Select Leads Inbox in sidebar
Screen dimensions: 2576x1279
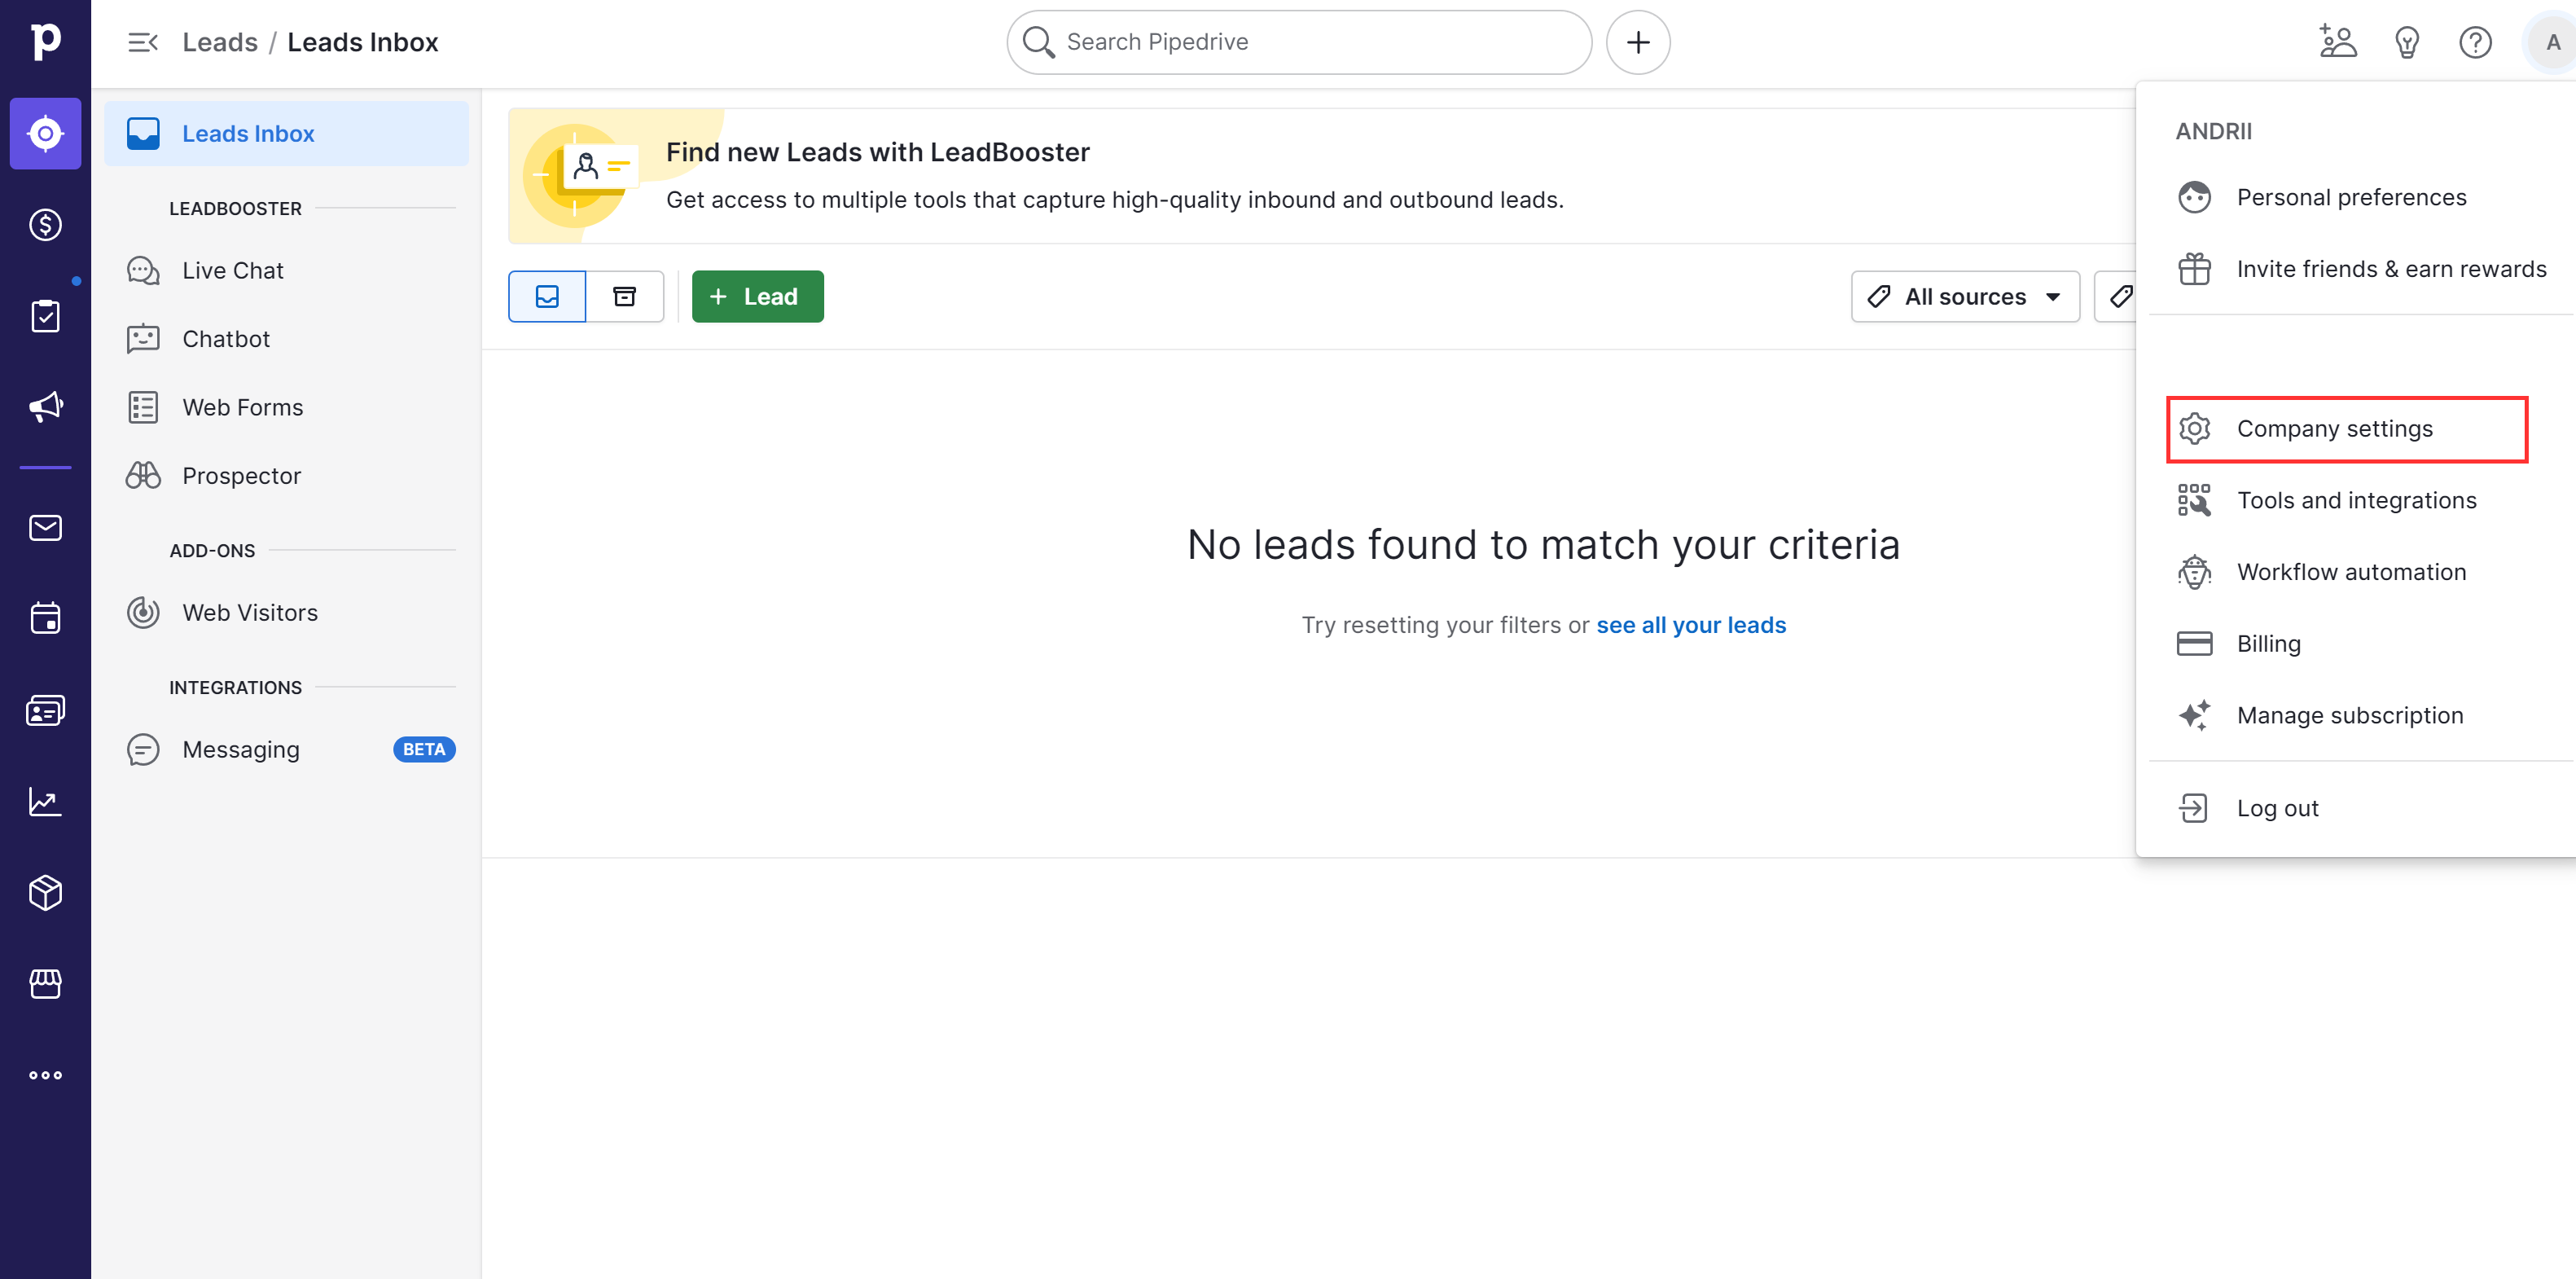click(286, 133)
